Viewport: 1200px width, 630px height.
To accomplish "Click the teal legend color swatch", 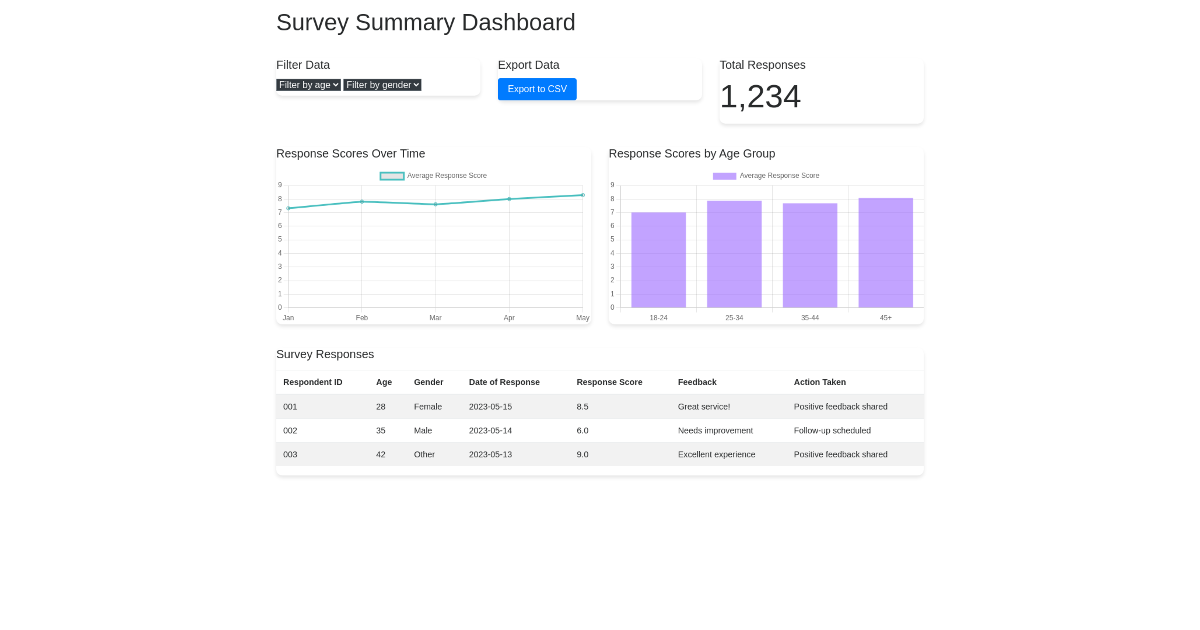I will [x=391, y=175].
